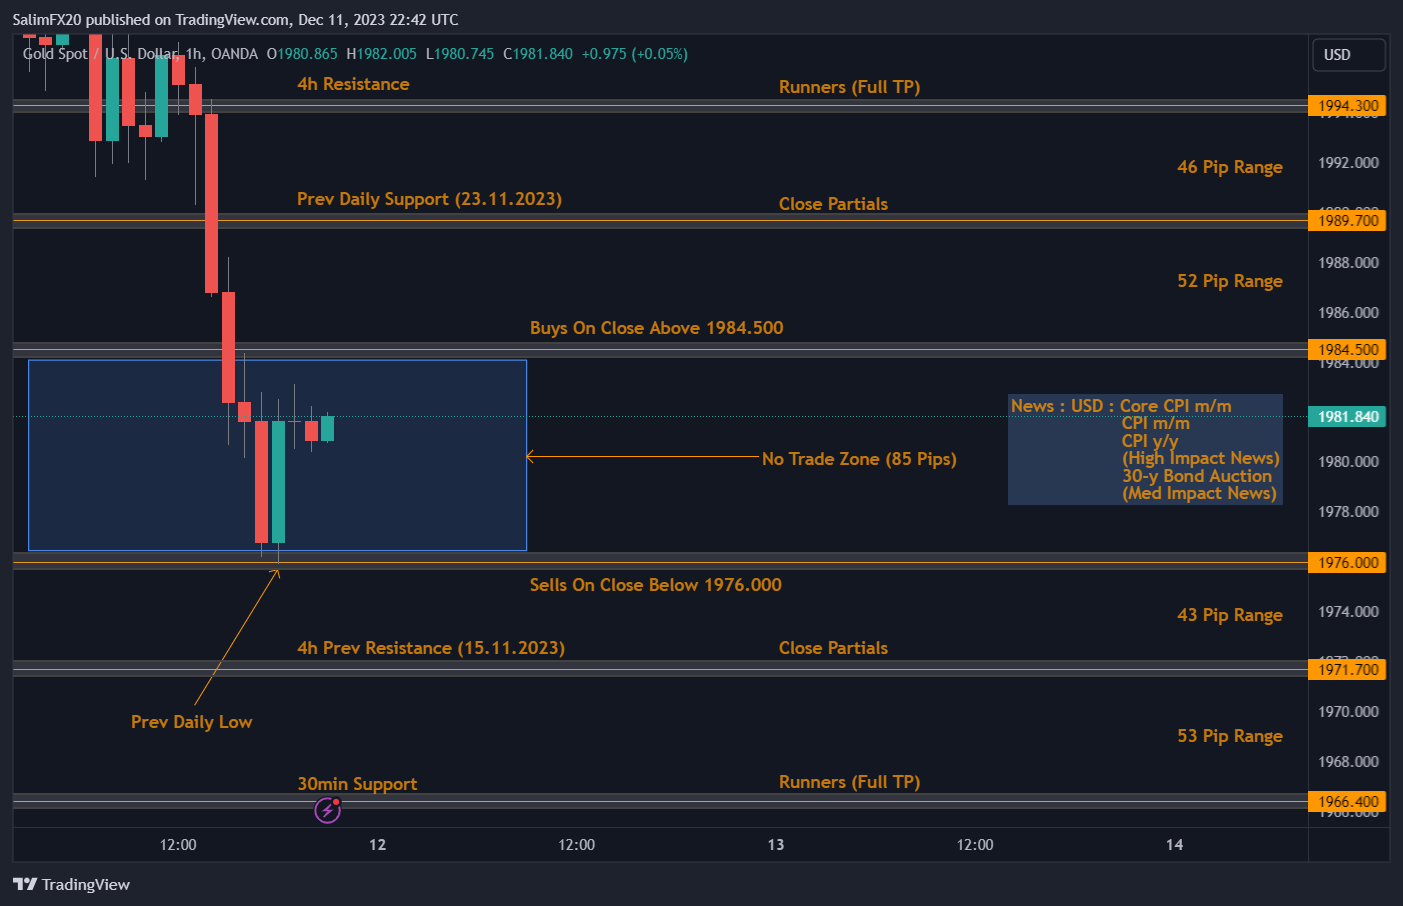Image resolution: width=1403 pixels, height=906 pixels.
Task: Select the 1971.700 price label
Action: pos(1347,670)
